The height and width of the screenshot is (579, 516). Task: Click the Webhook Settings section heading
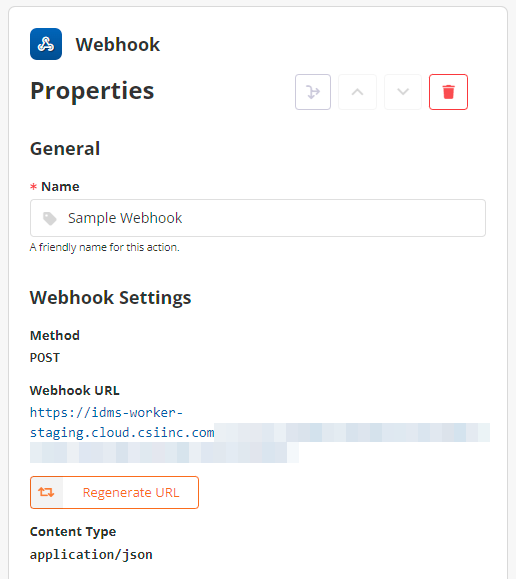coord(110,298)
